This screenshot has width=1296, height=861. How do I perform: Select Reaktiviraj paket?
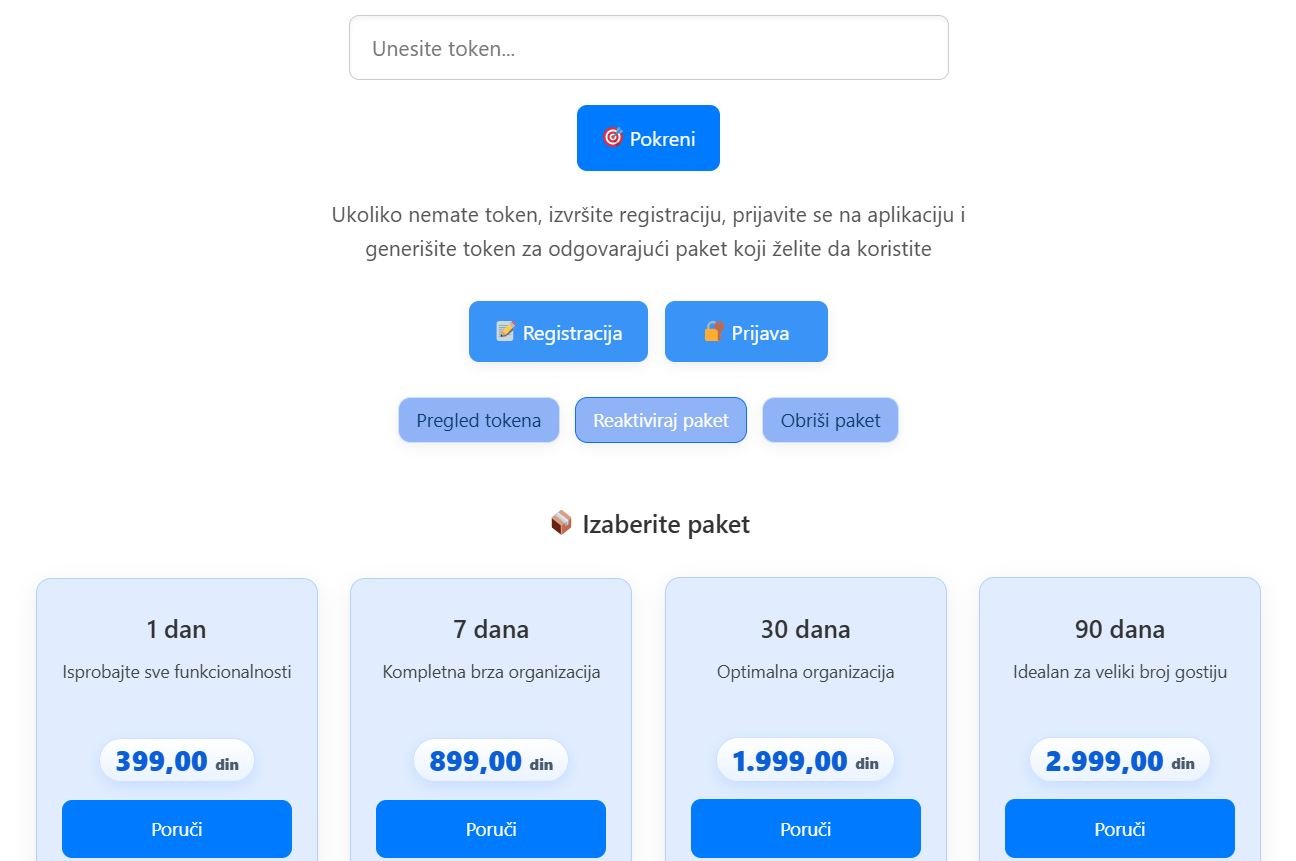(x=660, y=420)
